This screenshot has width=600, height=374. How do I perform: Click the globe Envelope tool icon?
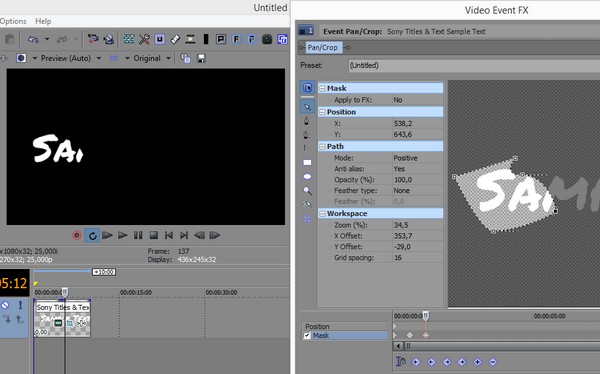109,39
